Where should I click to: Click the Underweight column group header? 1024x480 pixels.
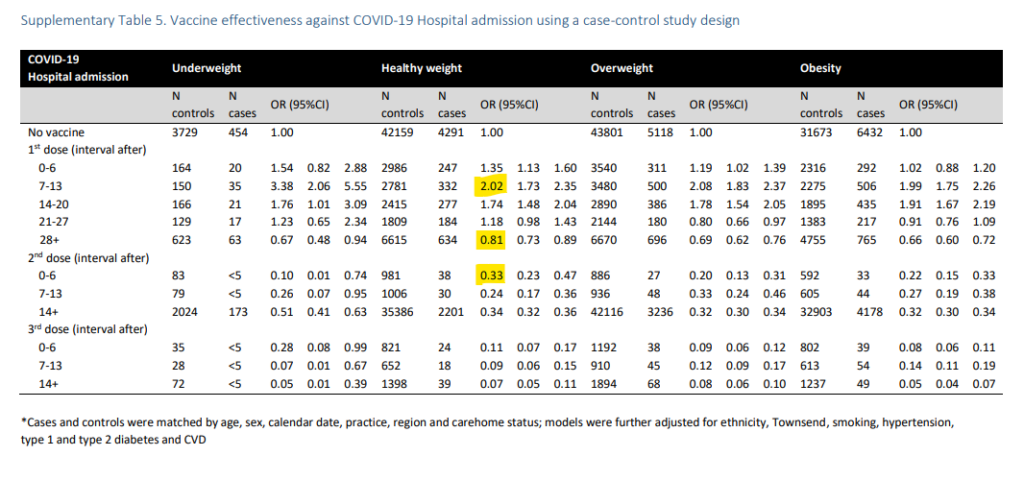201,69
